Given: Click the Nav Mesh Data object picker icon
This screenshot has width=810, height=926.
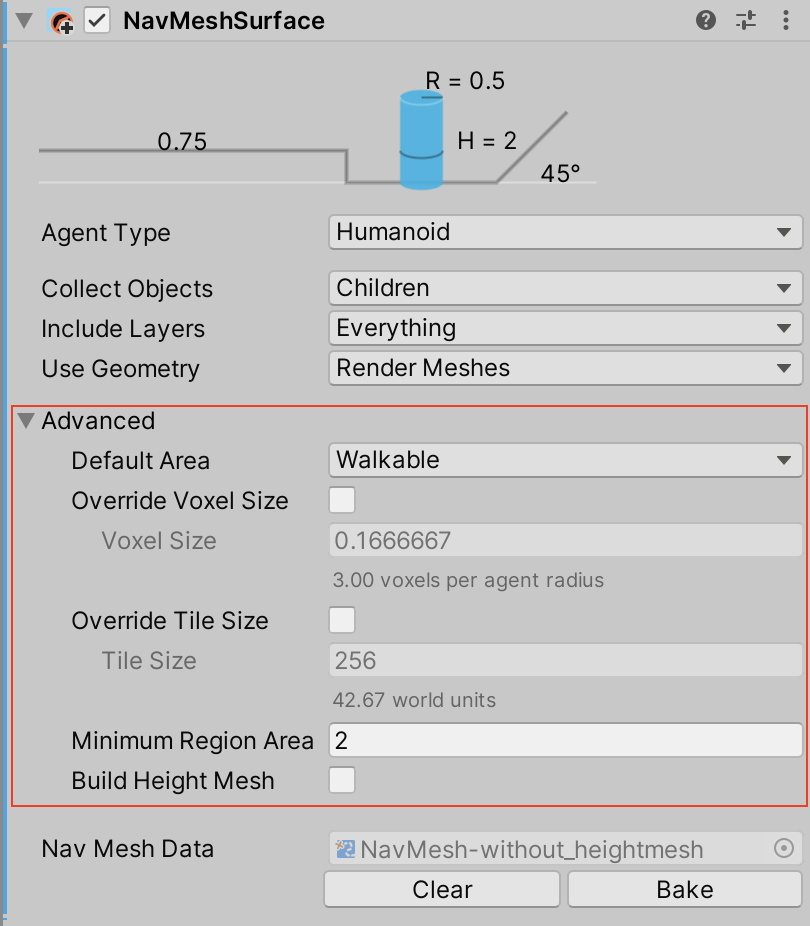Looking at the screenshot, I should click(784, 849).
